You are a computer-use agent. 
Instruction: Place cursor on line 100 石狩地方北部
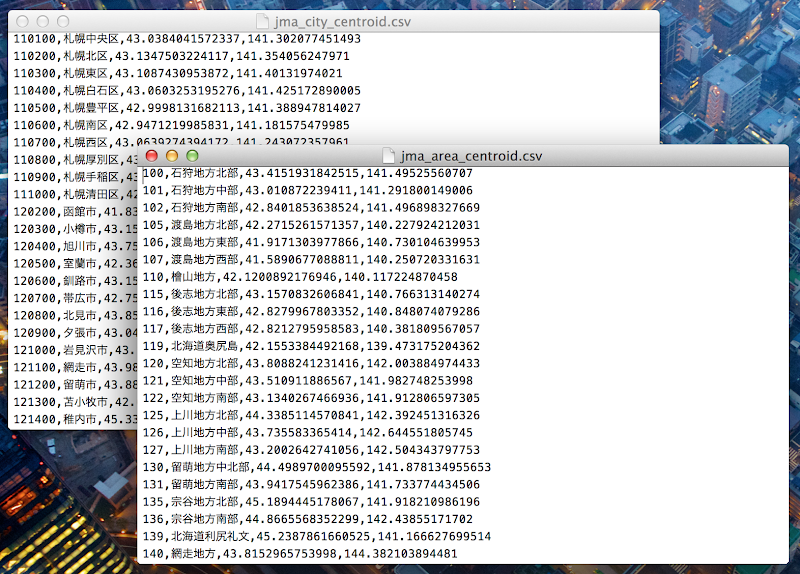coord(308,173)
